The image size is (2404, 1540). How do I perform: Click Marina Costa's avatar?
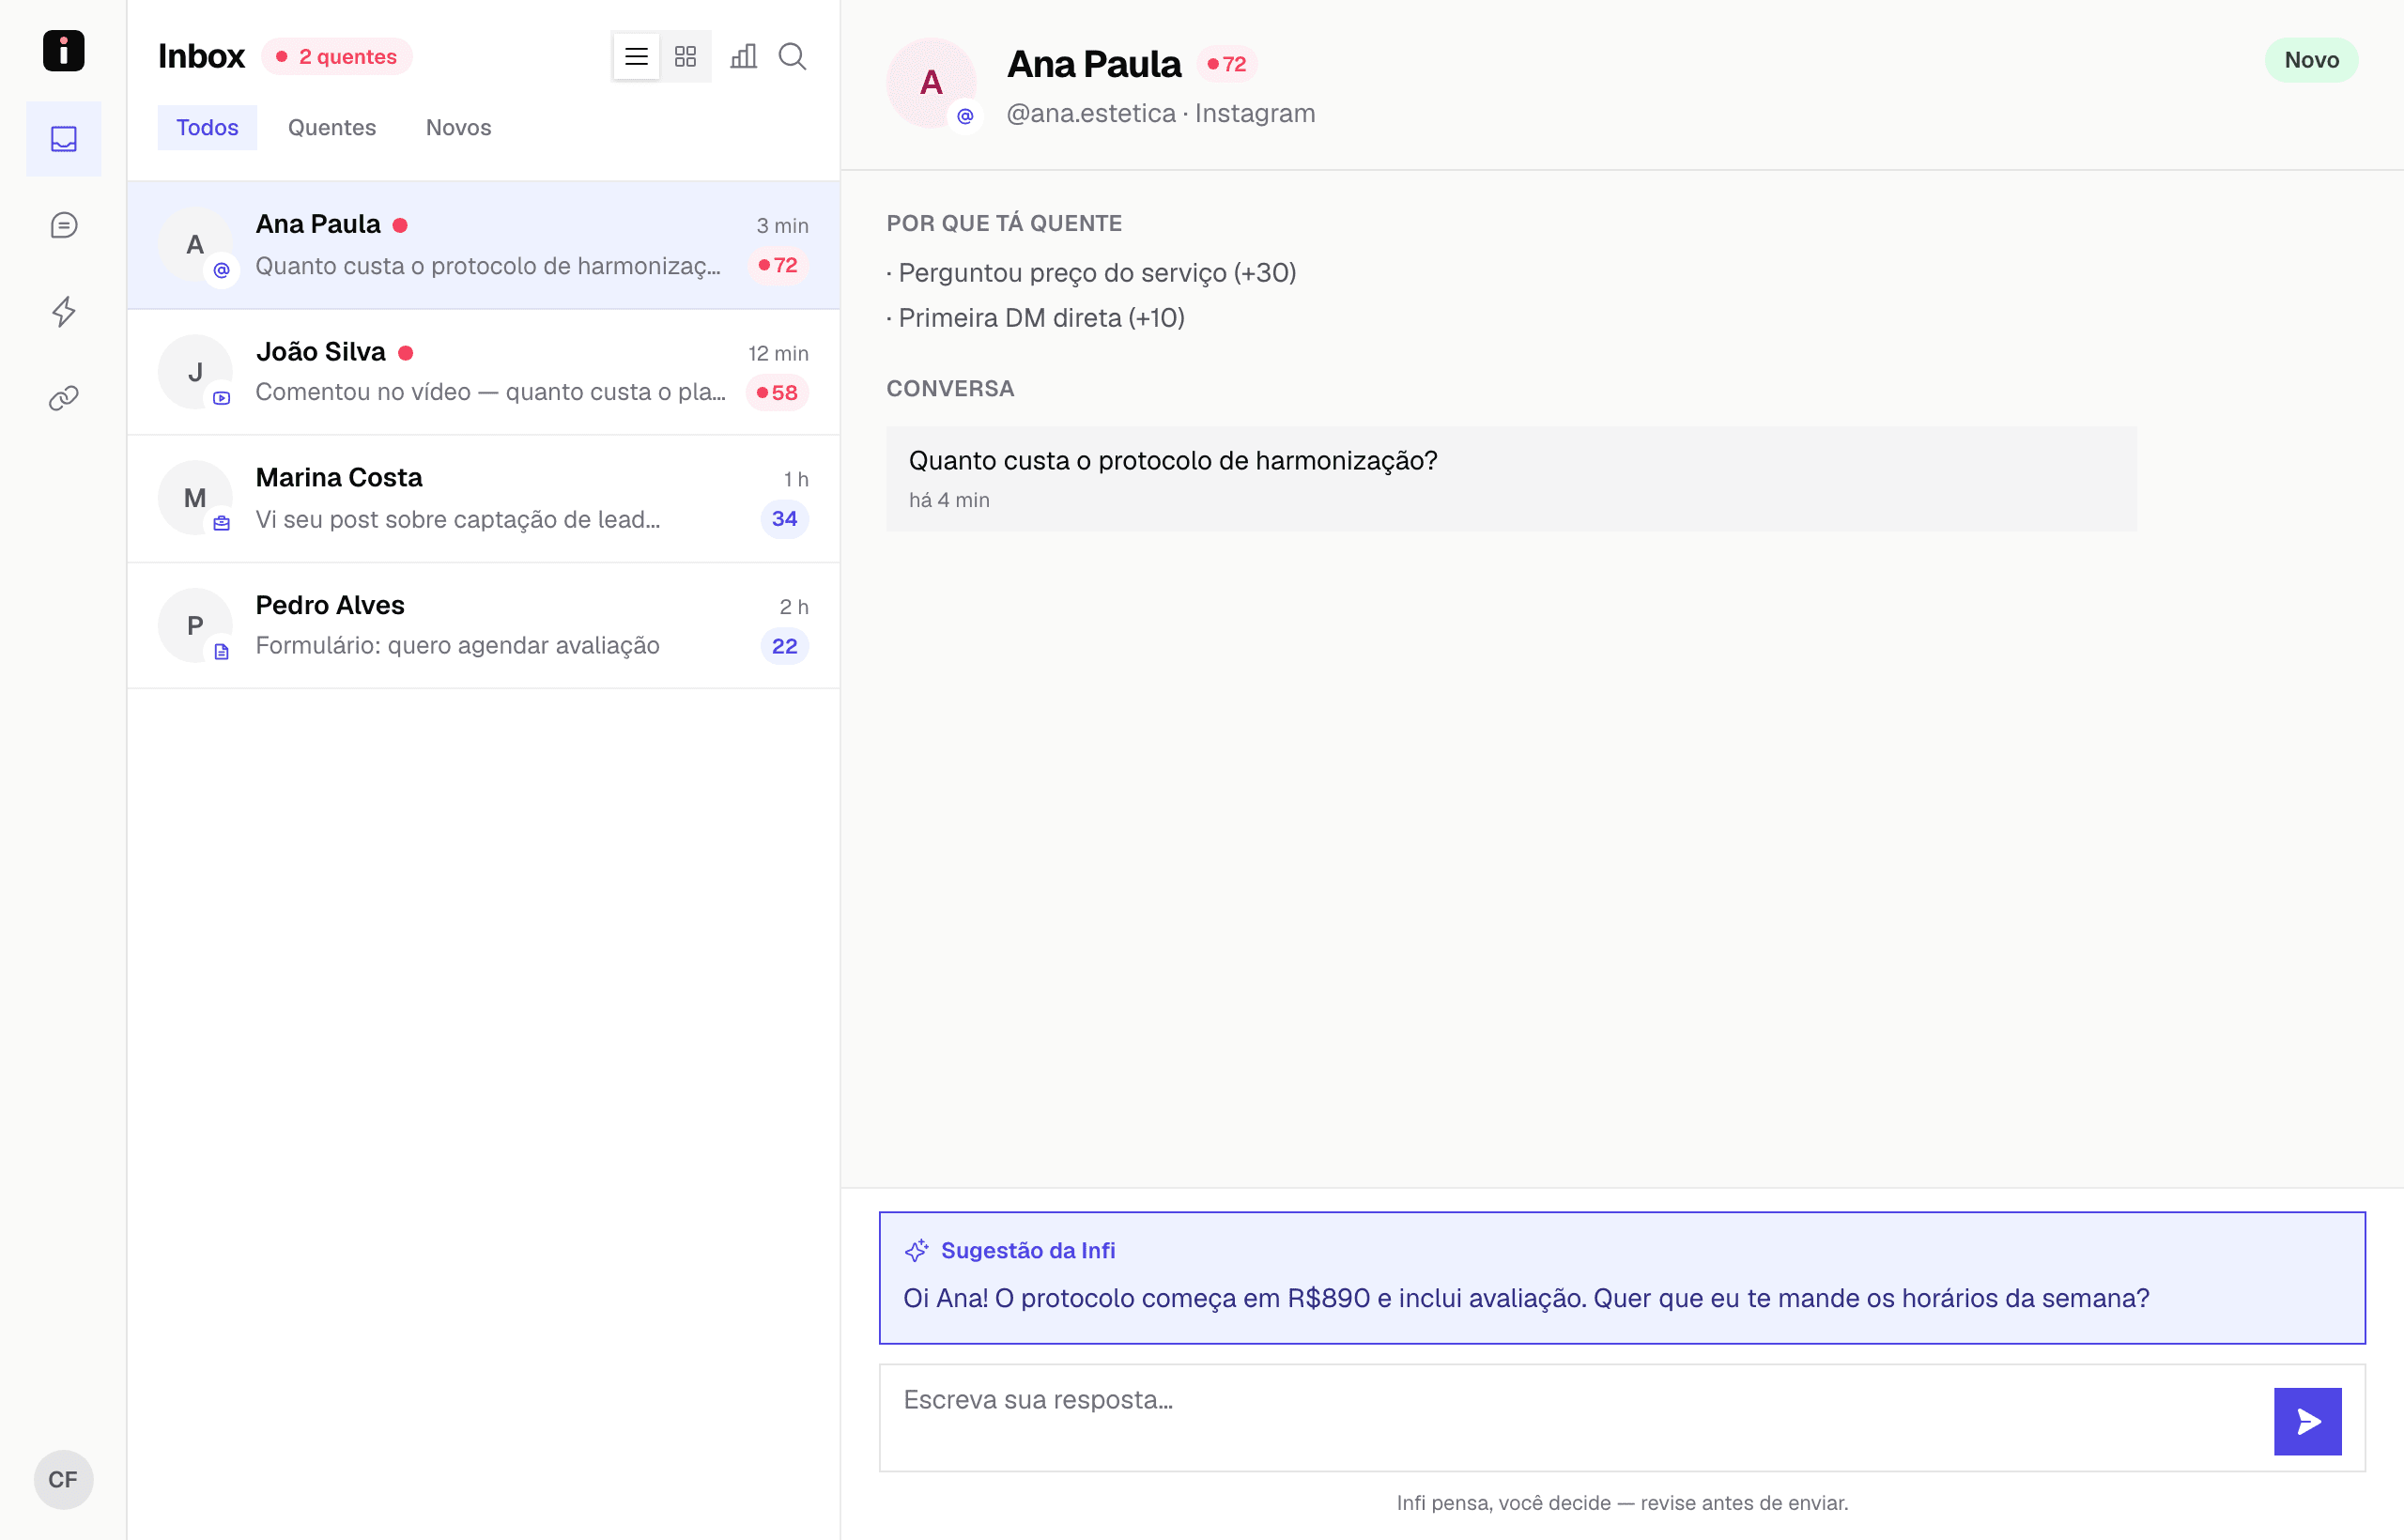195,498
